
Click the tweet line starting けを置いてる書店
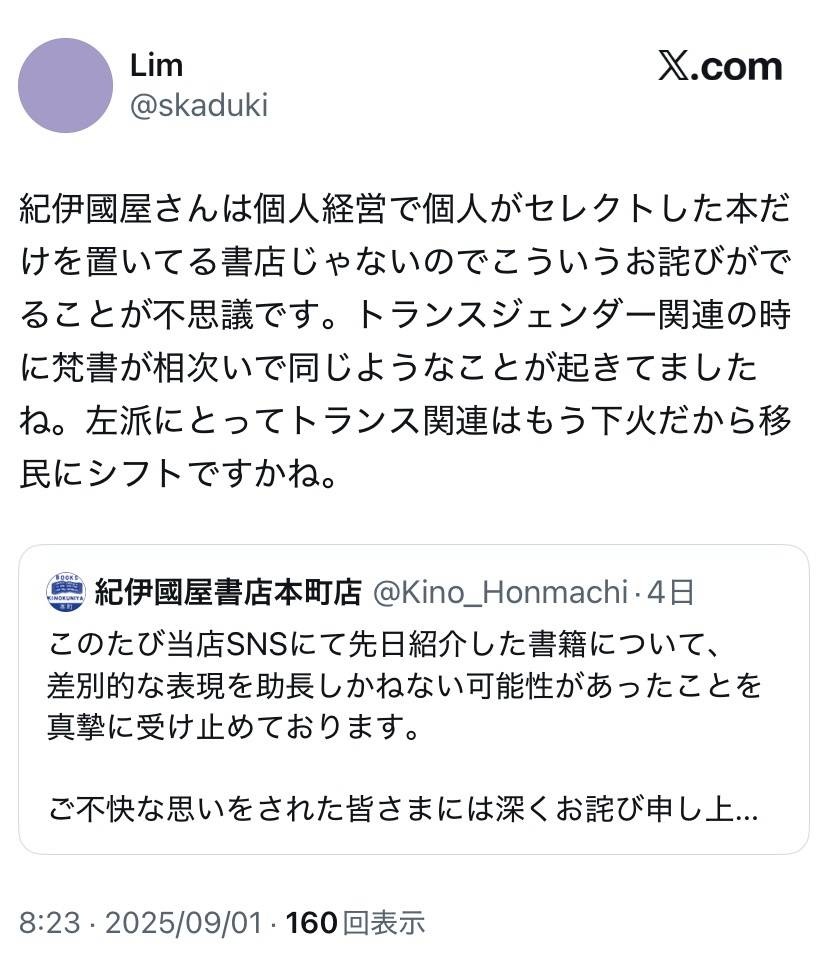[405, 265]
